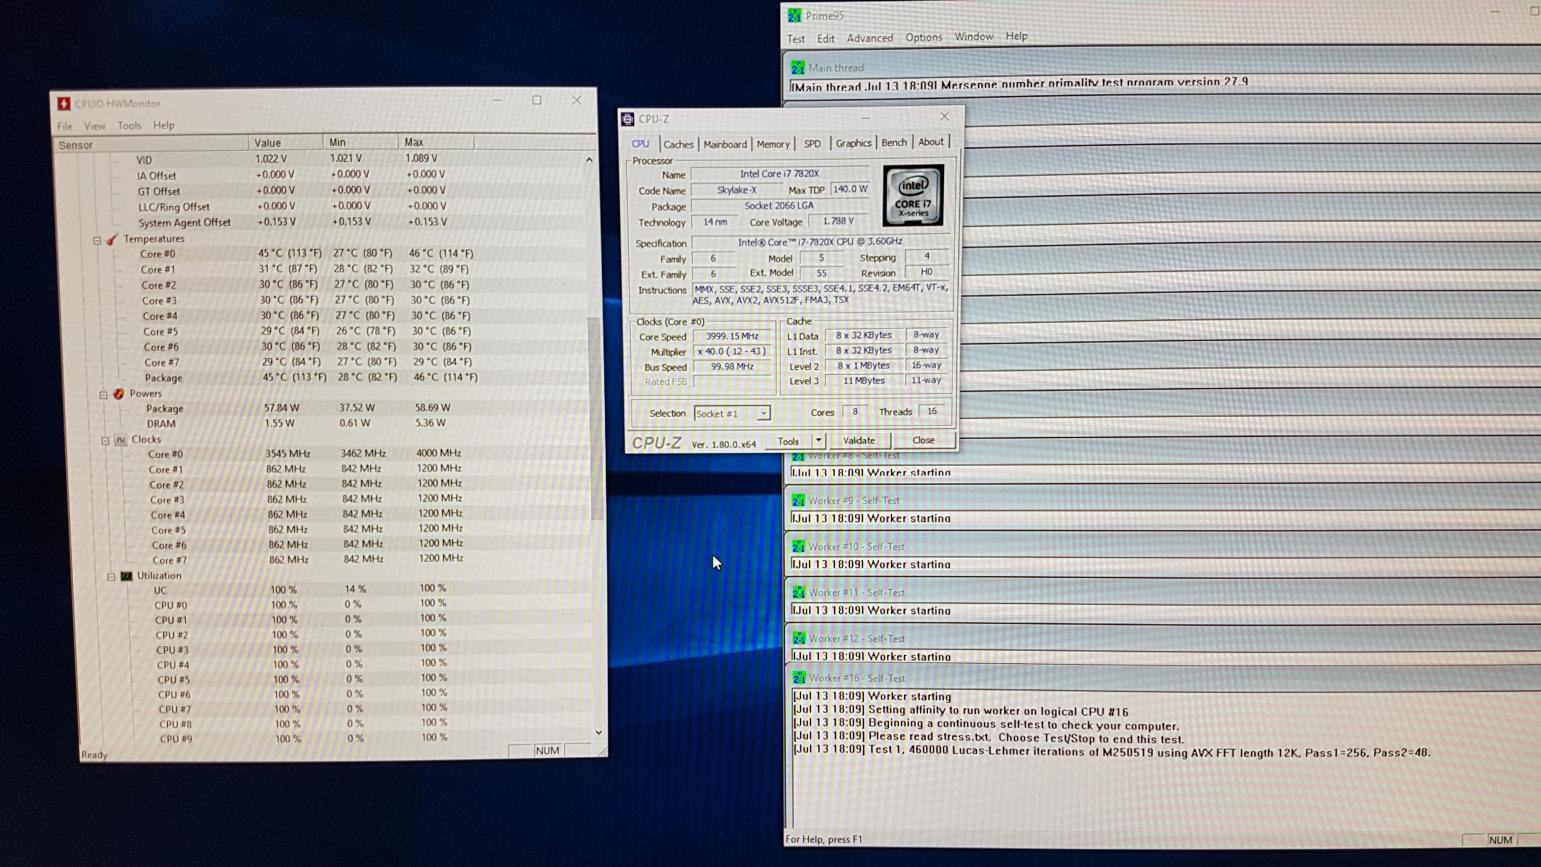Select the Worker #16 Self-Test title bar
The image size is (1541, 867).
1163,679
